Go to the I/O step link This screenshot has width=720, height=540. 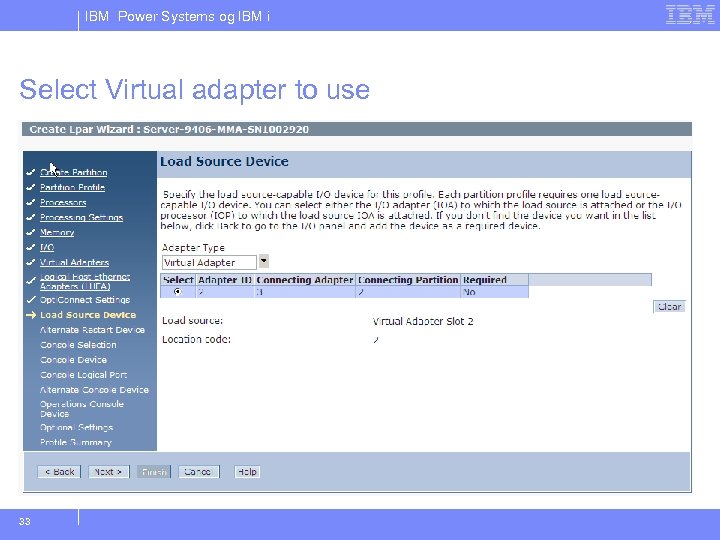(47, 248)
